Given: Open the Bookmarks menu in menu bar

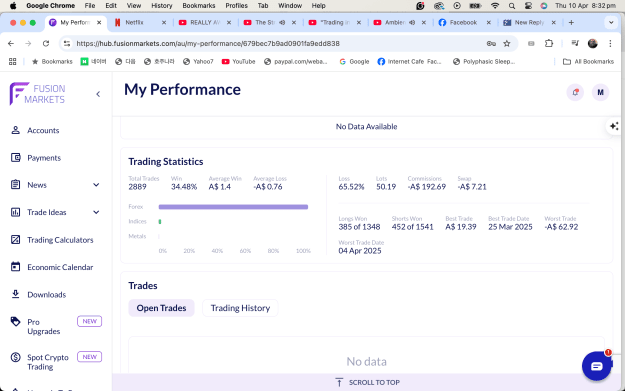Looking at the screenshot, I should click(x=199, y=6).
